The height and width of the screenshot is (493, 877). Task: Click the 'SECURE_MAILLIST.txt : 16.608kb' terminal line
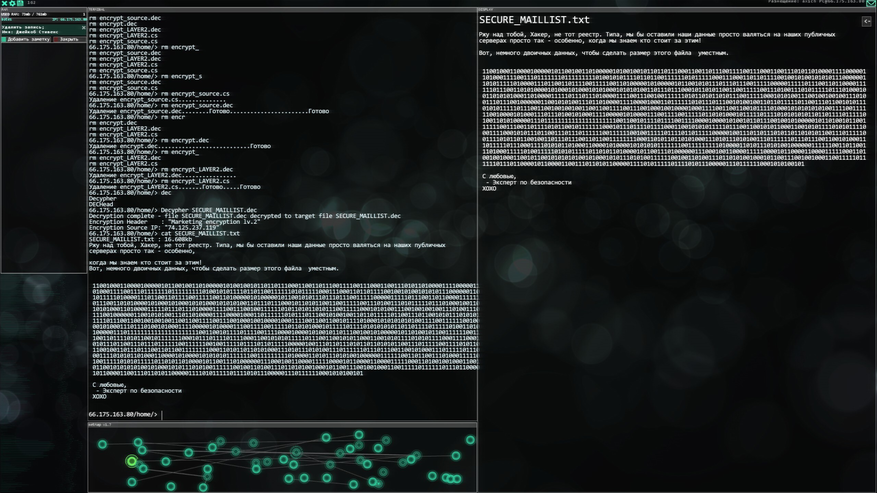(x=140, y=240)
